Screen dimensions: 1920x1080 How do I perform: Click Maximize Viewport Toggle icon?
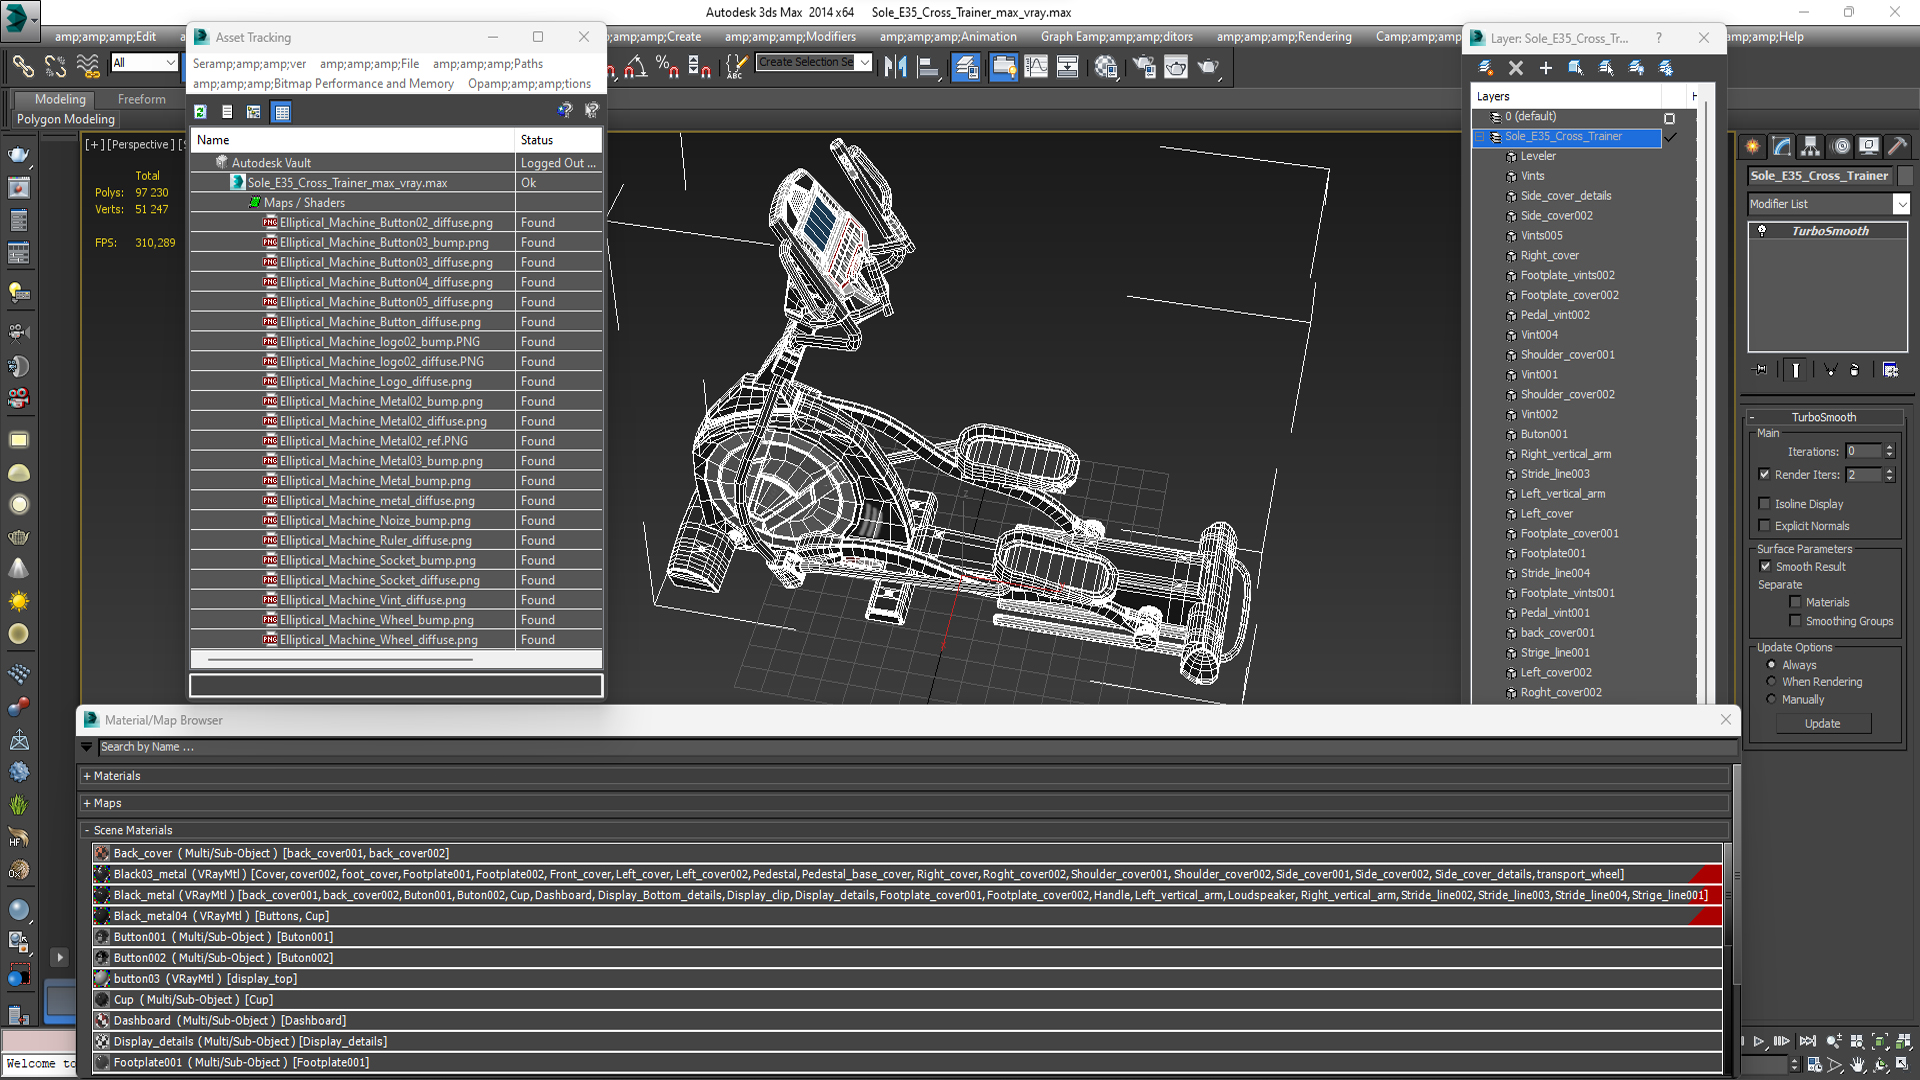coord(1903,1065)
